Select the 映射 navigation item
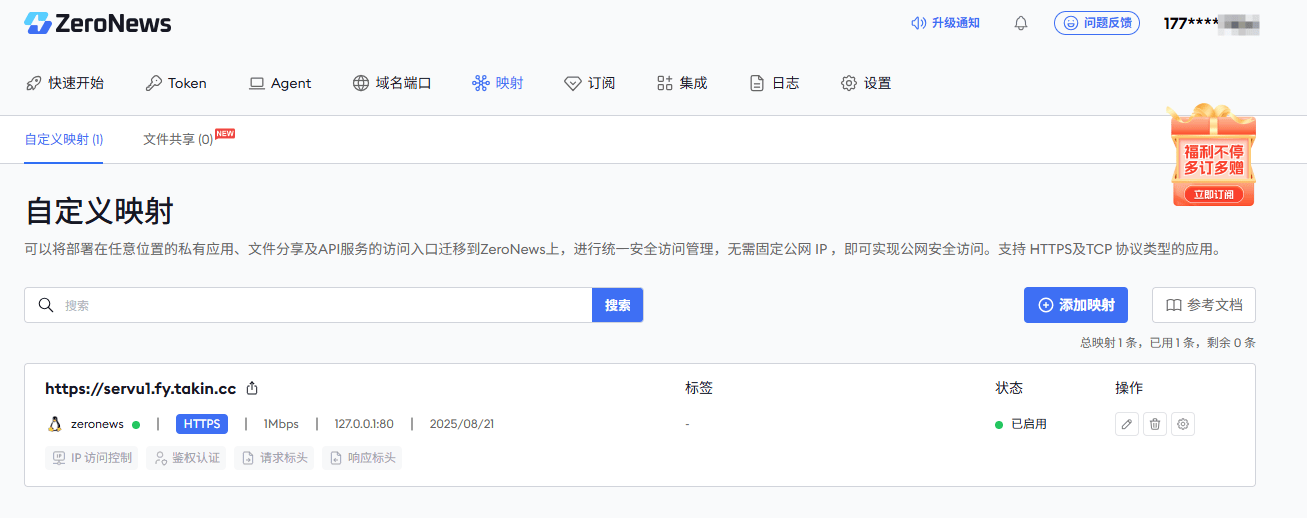The height and width of the screenshot is (518, 1307). tap(497, 83)
